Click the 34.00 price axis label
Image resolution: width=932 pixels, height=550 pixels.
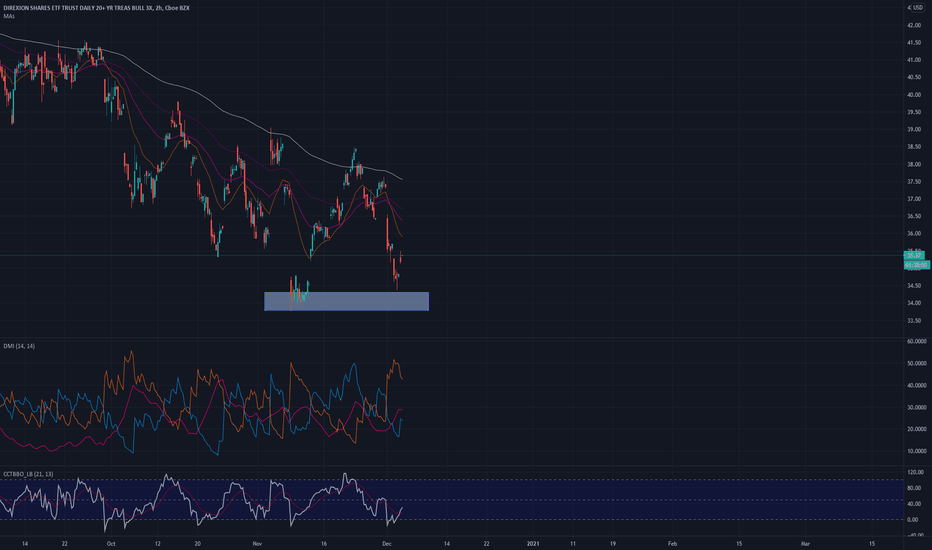(914, 303)
